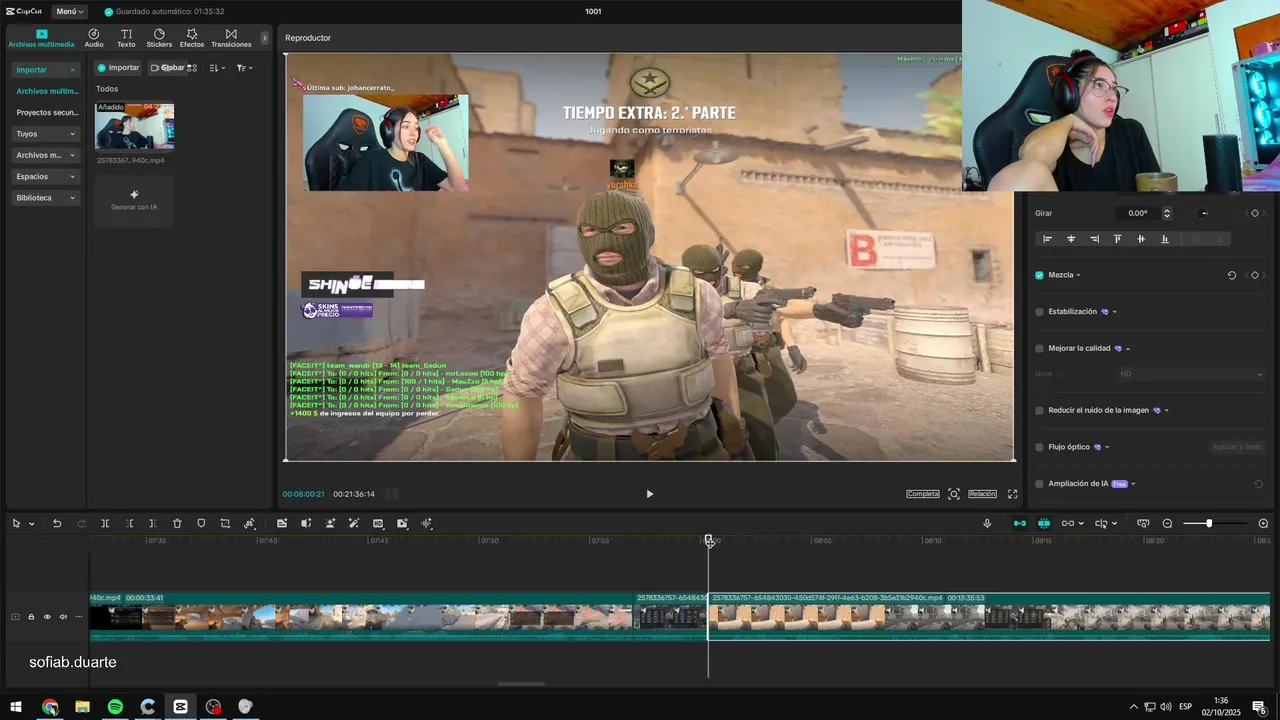
Task: Toggle main track magnet snapping
Action: [1019, 523]
